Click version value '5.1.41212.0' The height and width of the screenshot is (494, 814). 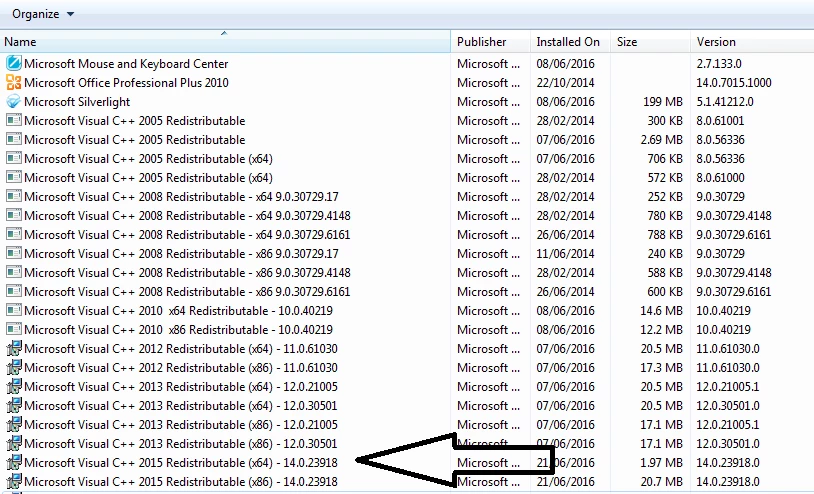coord(725,102)
